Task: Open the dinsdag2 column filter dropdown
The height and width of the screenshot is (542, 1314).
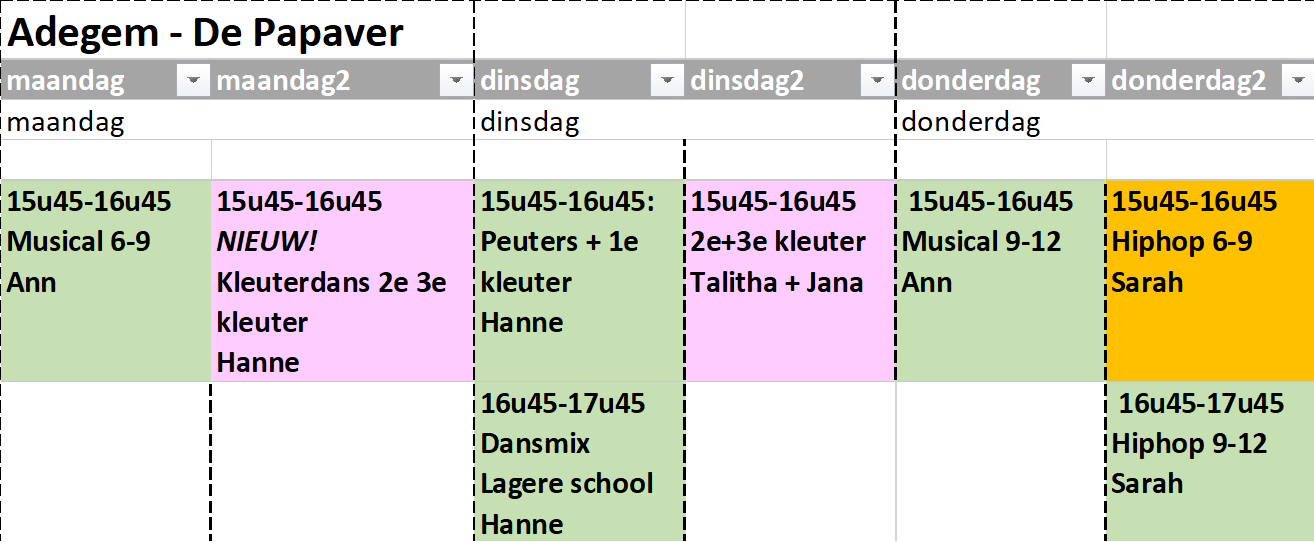Action: 877,81
